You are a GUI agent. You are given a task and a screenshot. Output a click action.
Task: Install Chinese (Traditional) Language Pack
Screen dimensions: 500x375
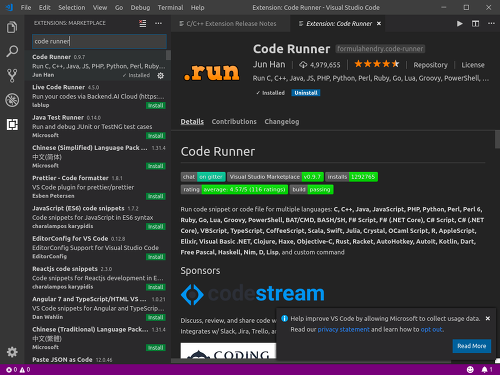(156, 348)
